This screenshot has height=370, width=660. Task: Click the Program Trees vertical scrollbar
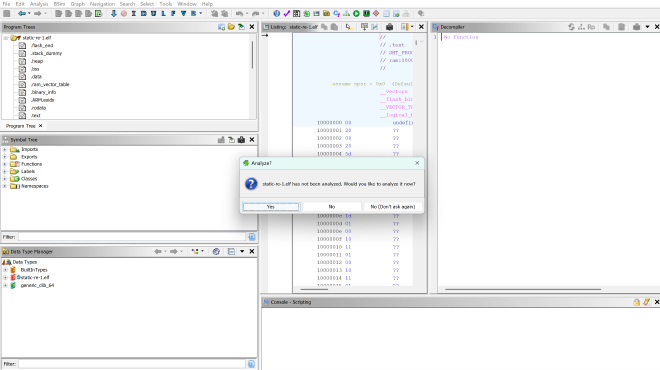tap(253, 55)
